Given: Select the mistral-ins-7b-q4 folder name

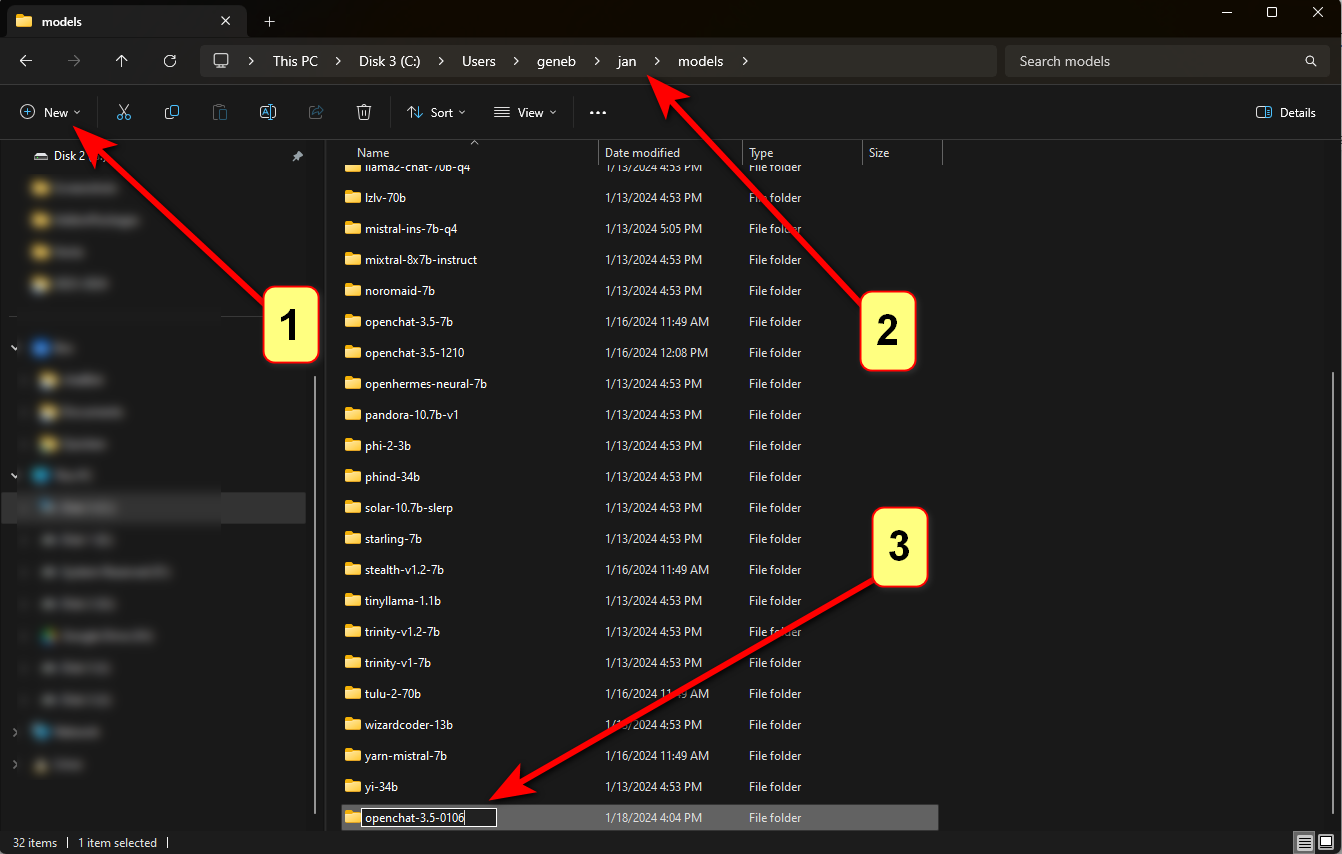Looking at the screenshot, I should tap(411, 229).
